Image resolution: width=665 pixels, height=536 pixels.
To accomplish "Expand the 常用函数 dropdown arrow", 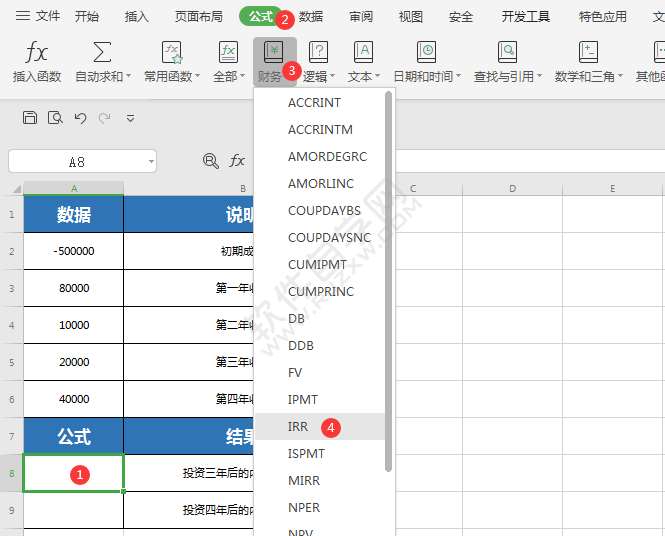I will (x=197, y=76).
